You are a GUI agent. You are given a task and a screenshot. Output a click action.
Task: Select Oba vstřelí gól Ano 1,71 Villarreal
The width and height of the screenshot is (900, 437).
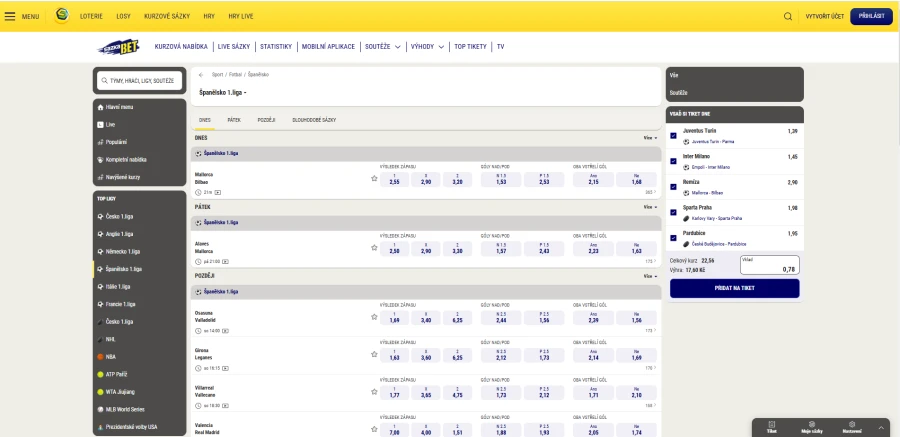pos(593,393)
